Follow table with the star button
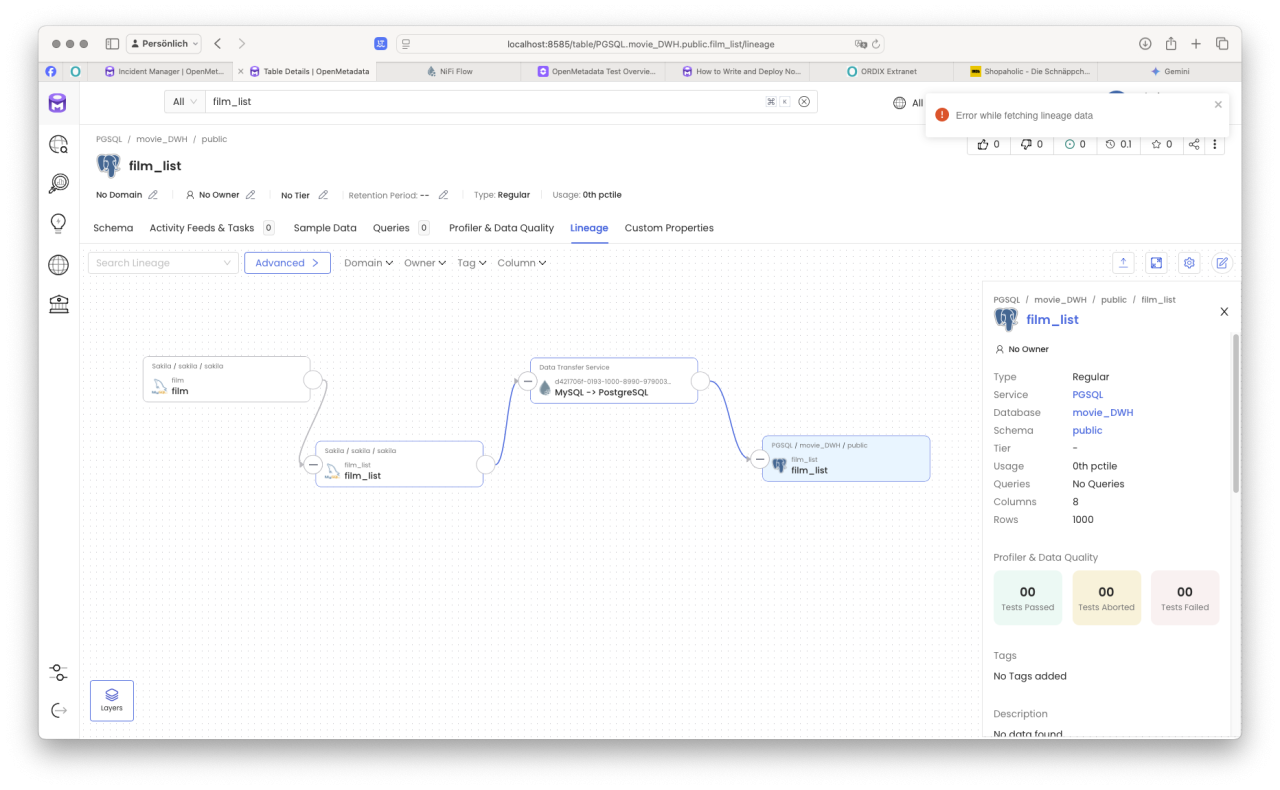Image resolution: width=1280 pixels, height=790 pixels. click(x=1162, y=144)
